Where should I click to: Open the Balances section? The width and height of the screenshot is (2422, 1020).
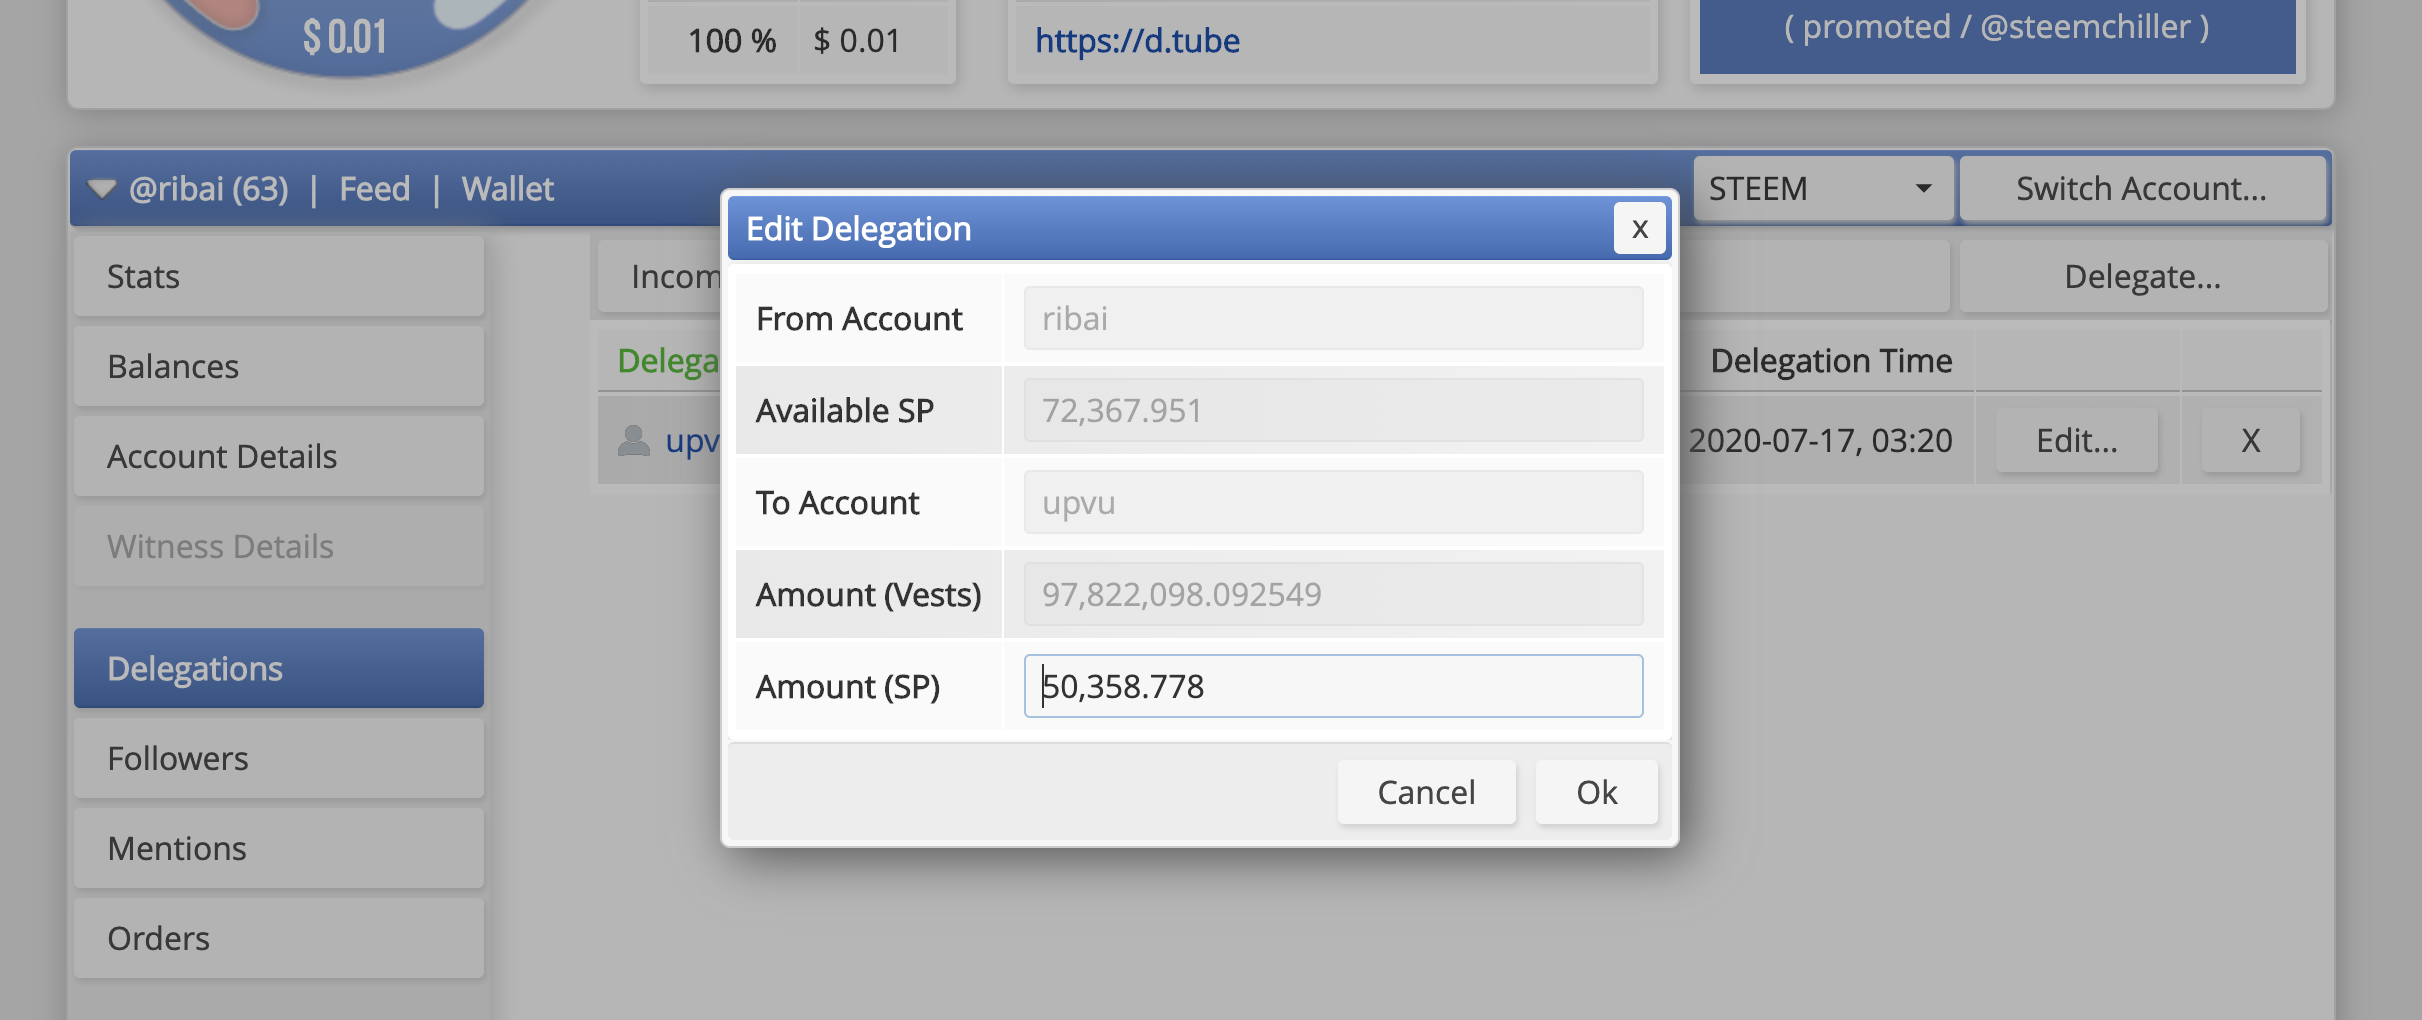coord(278,367)
